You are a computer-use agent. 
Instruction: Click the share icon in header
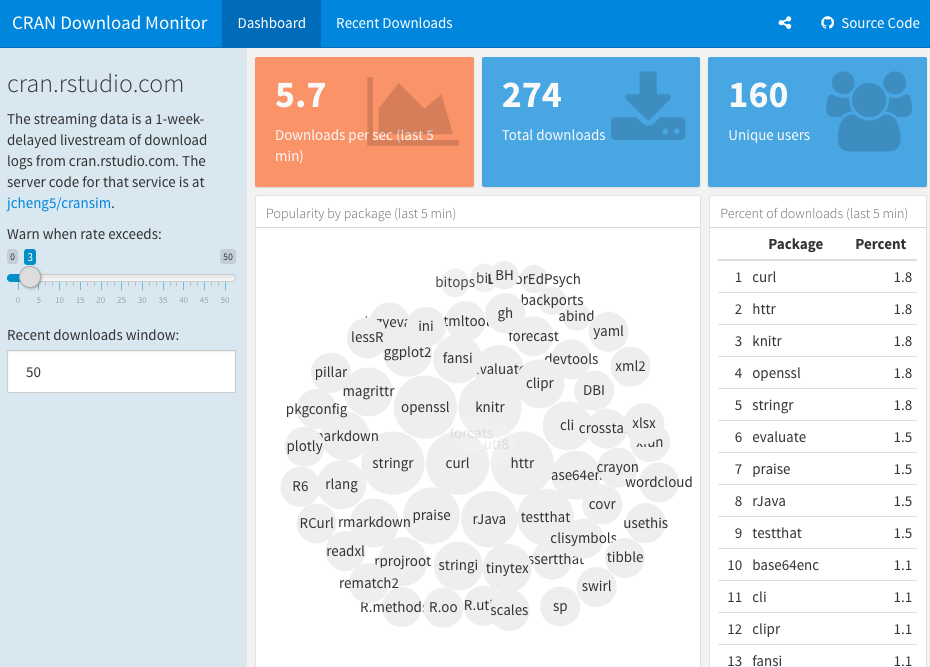point(785,23)
